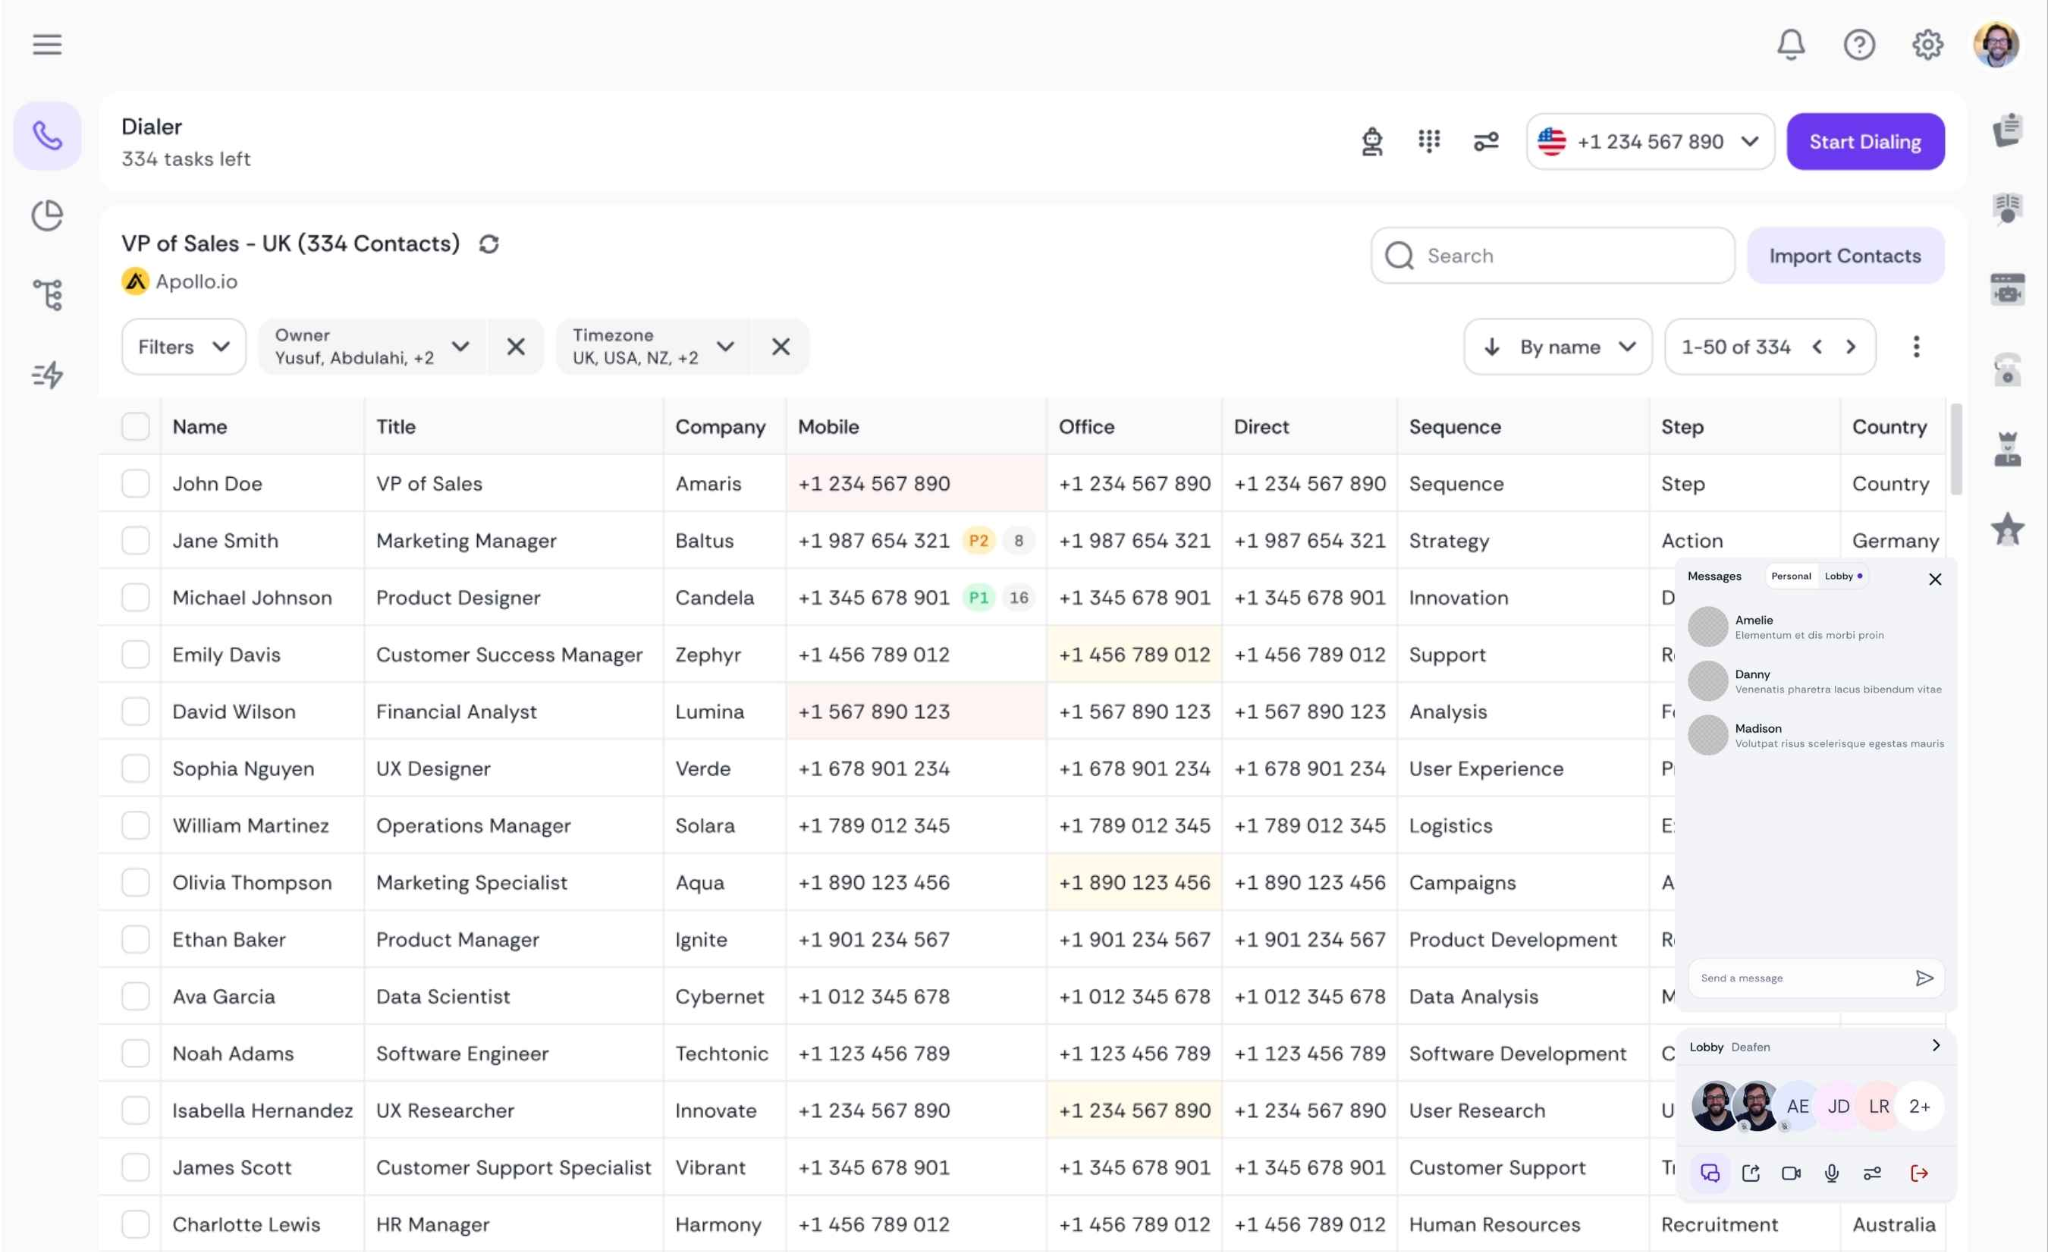Open Danny's conversation
Image resolution: width=2048 pixels, height=1252 pixels.
tap(1815, 681)
